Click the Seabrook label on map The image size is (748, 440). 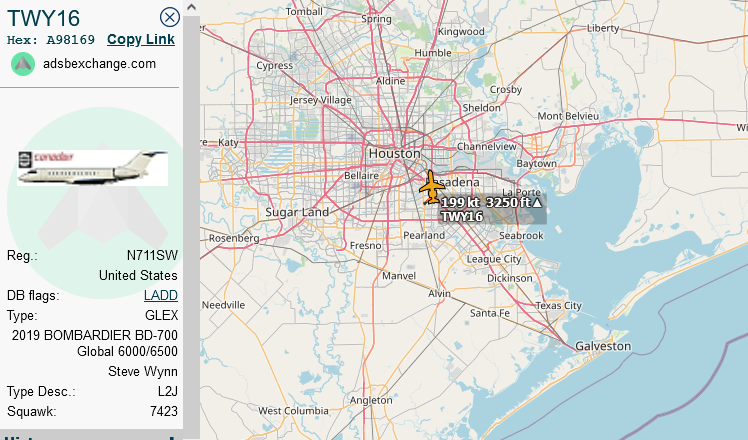tap(521, 235)
